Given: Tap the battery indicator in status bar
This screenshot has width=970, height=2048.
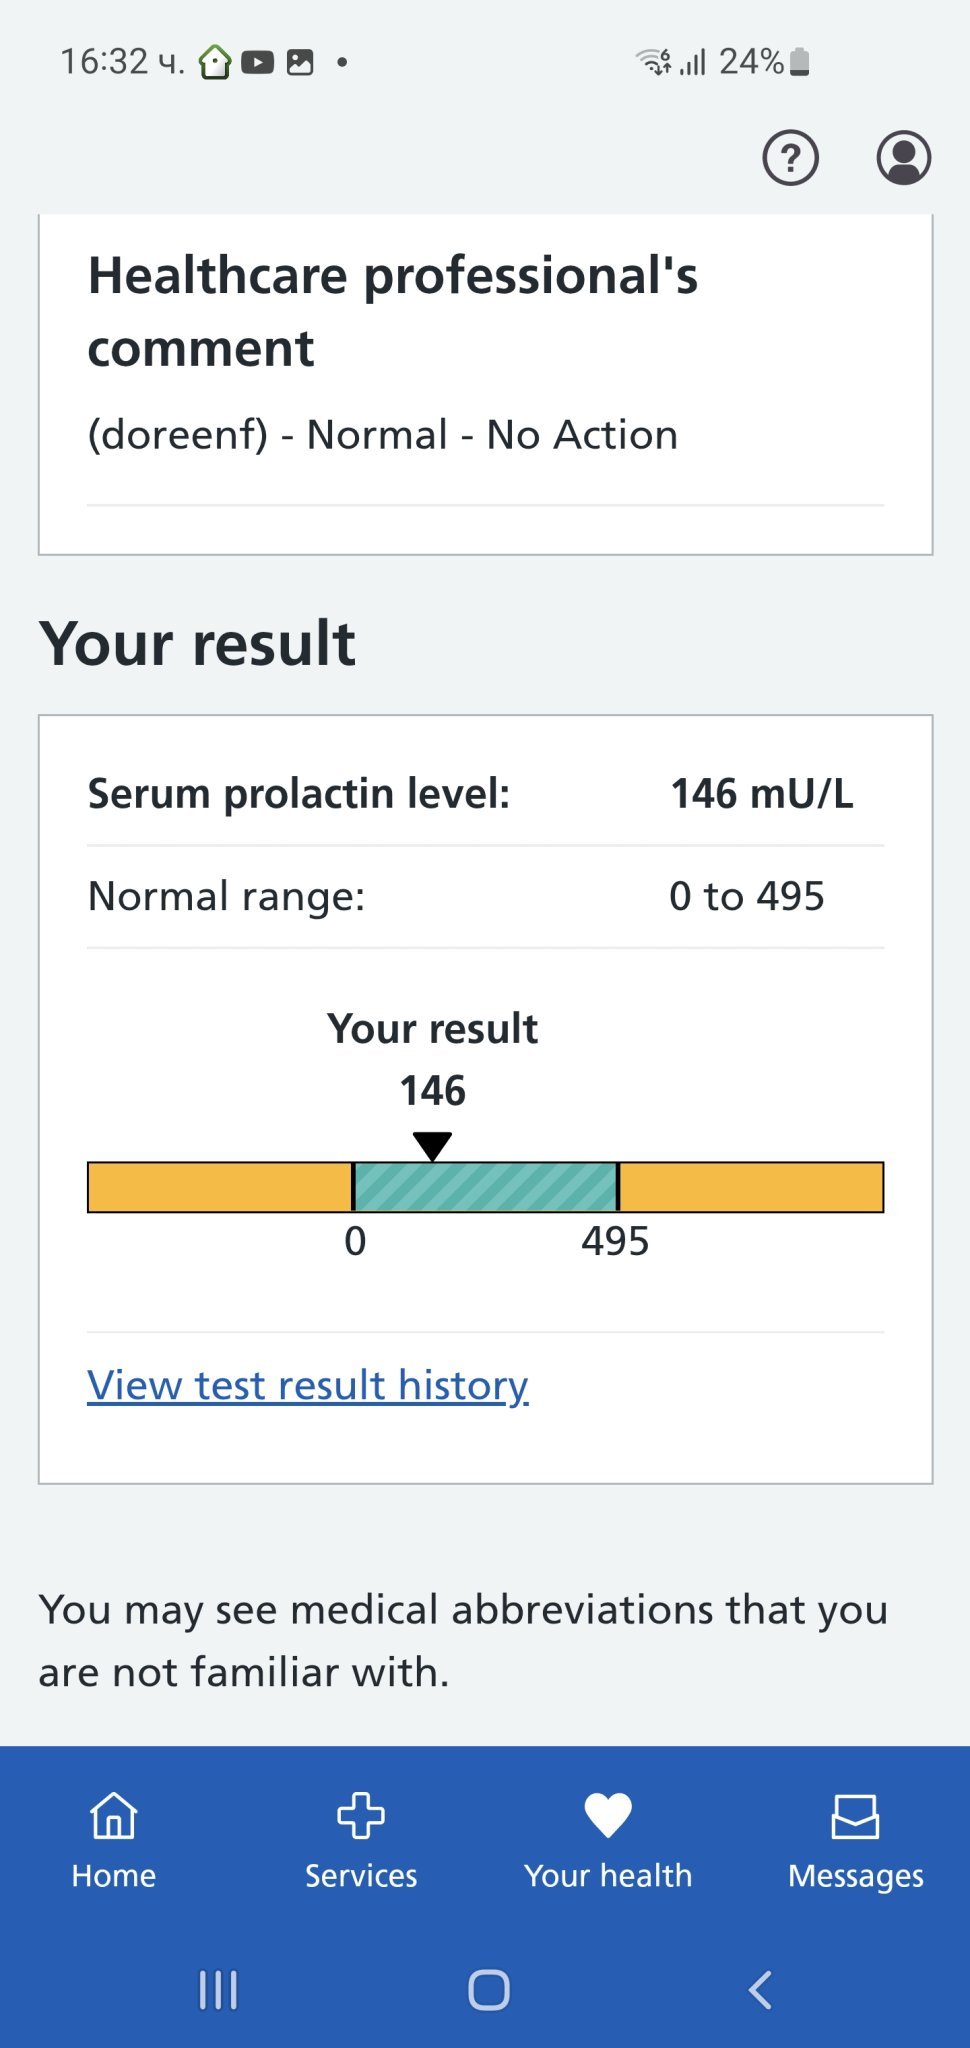Looking at the screenshot, I should (799, 62).
